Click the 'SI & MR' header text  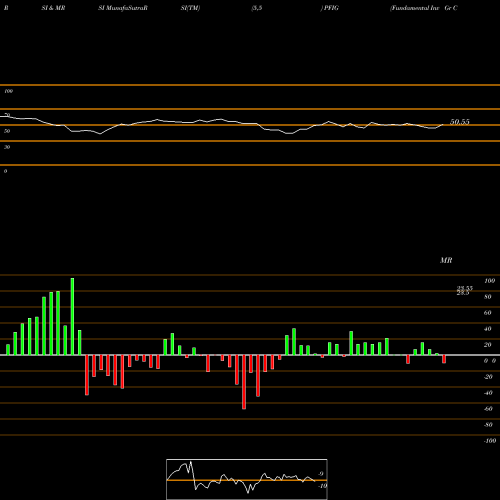(x=53, y=8)
